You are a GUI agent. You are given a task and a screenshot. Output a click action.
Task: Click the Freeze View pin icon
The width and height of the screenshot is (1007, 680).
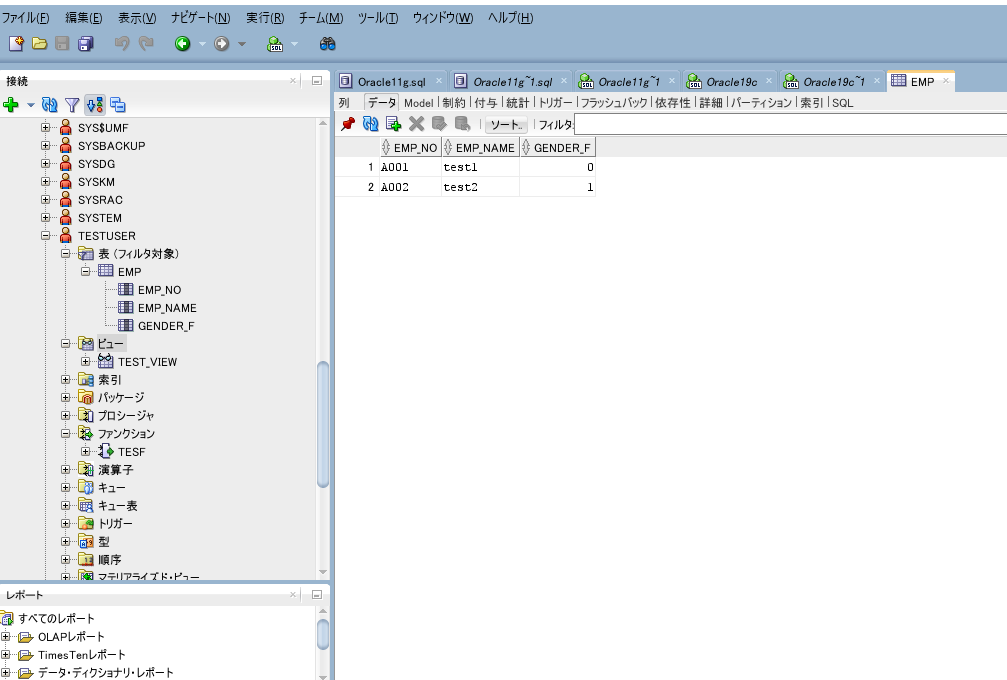[348, 124]
